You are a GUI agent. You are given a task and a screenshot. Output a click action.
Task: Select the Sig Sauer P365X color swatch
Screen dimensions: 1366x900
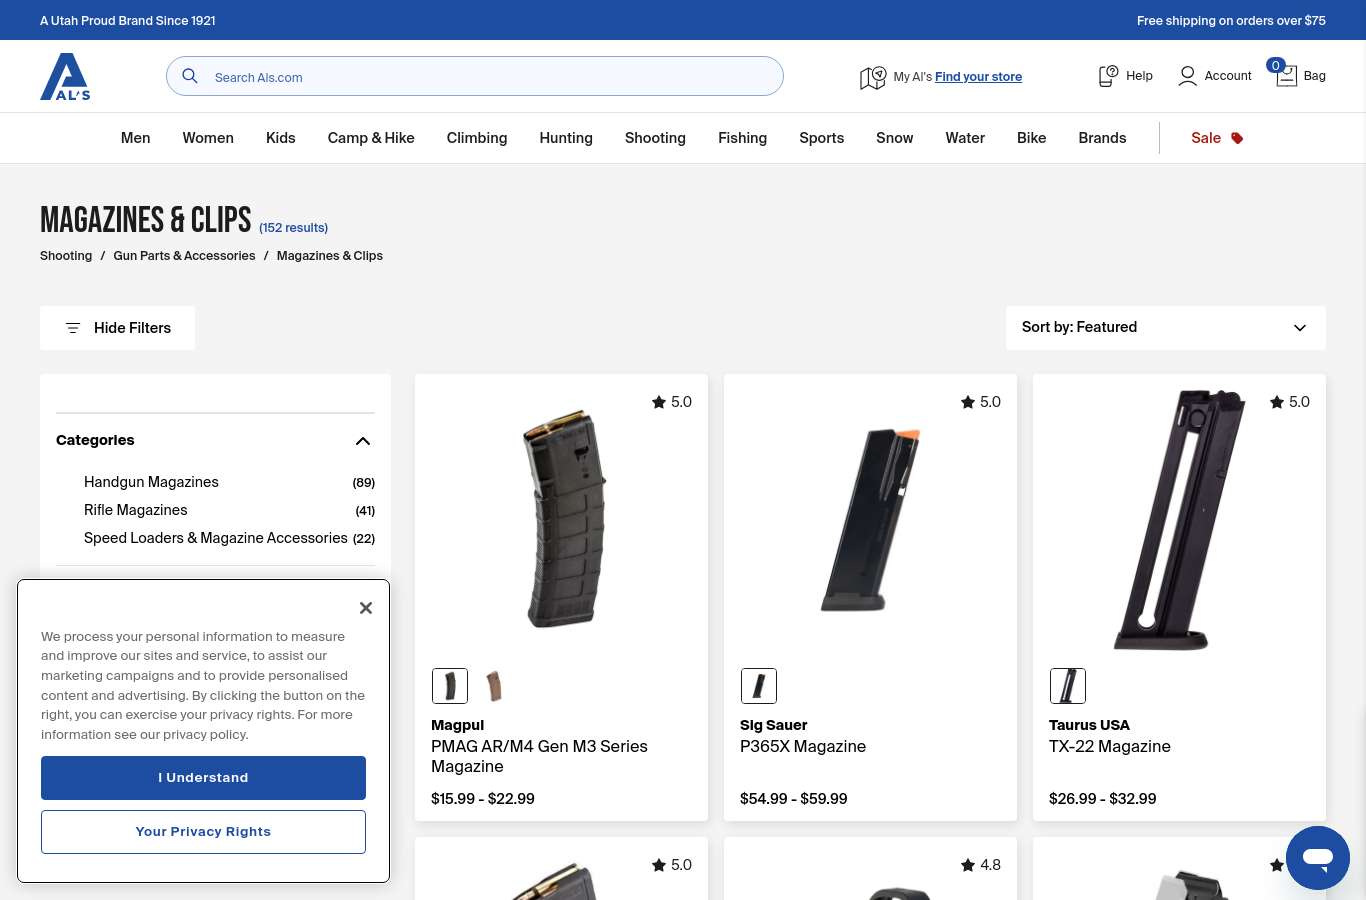759,686
